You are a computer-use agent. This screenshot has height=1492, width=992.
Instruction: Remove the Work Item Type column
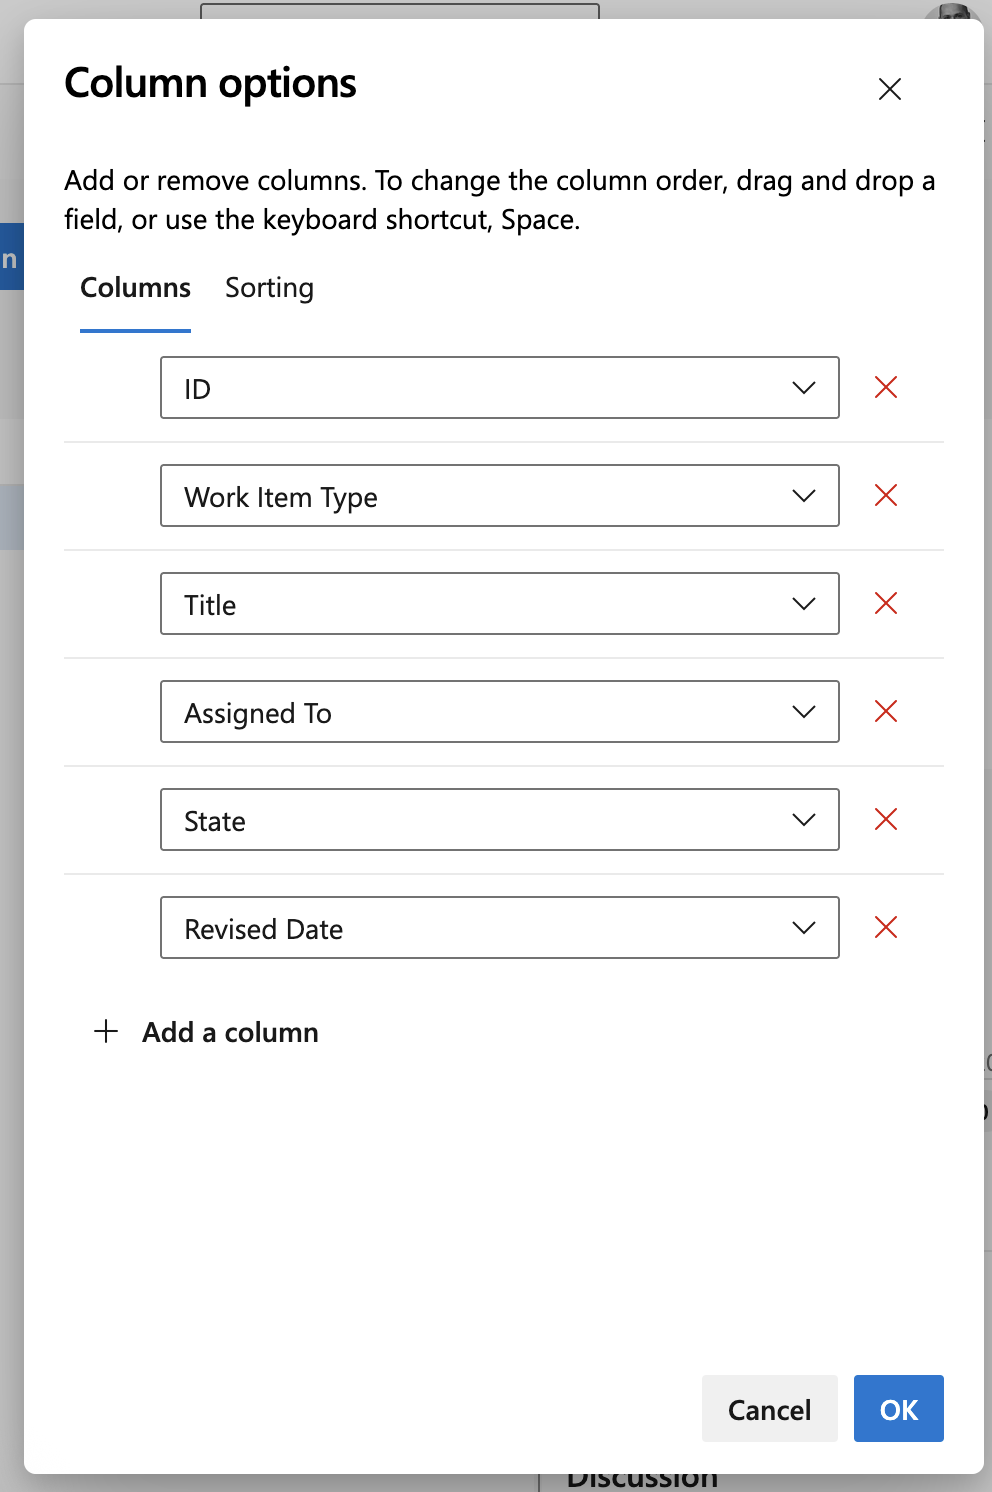pos(885,495)
